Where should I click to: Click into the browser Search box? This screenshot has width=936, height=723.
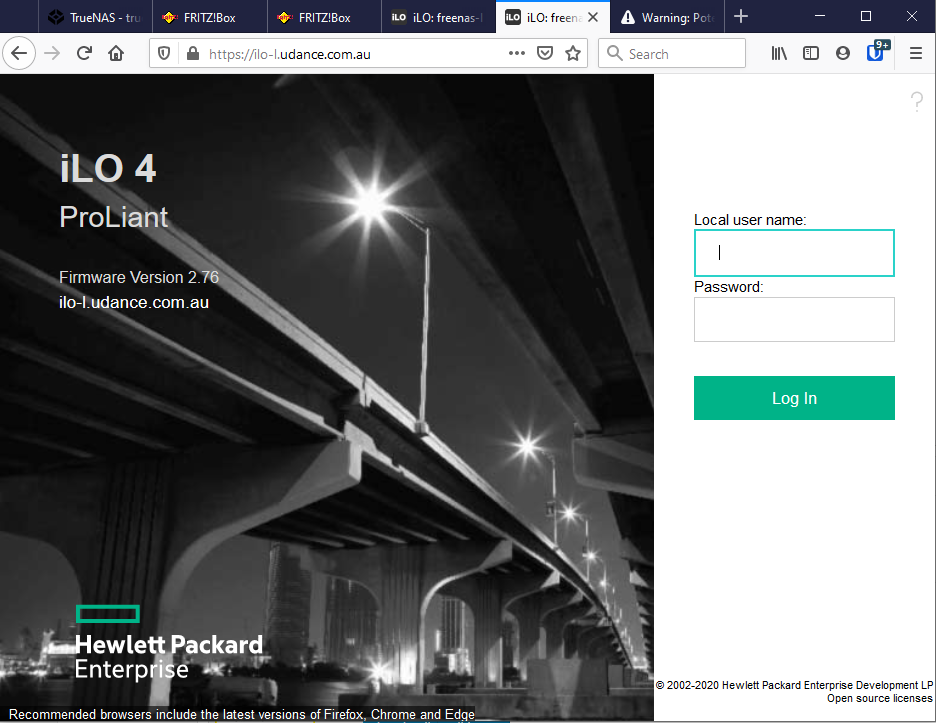coord(672,54)
